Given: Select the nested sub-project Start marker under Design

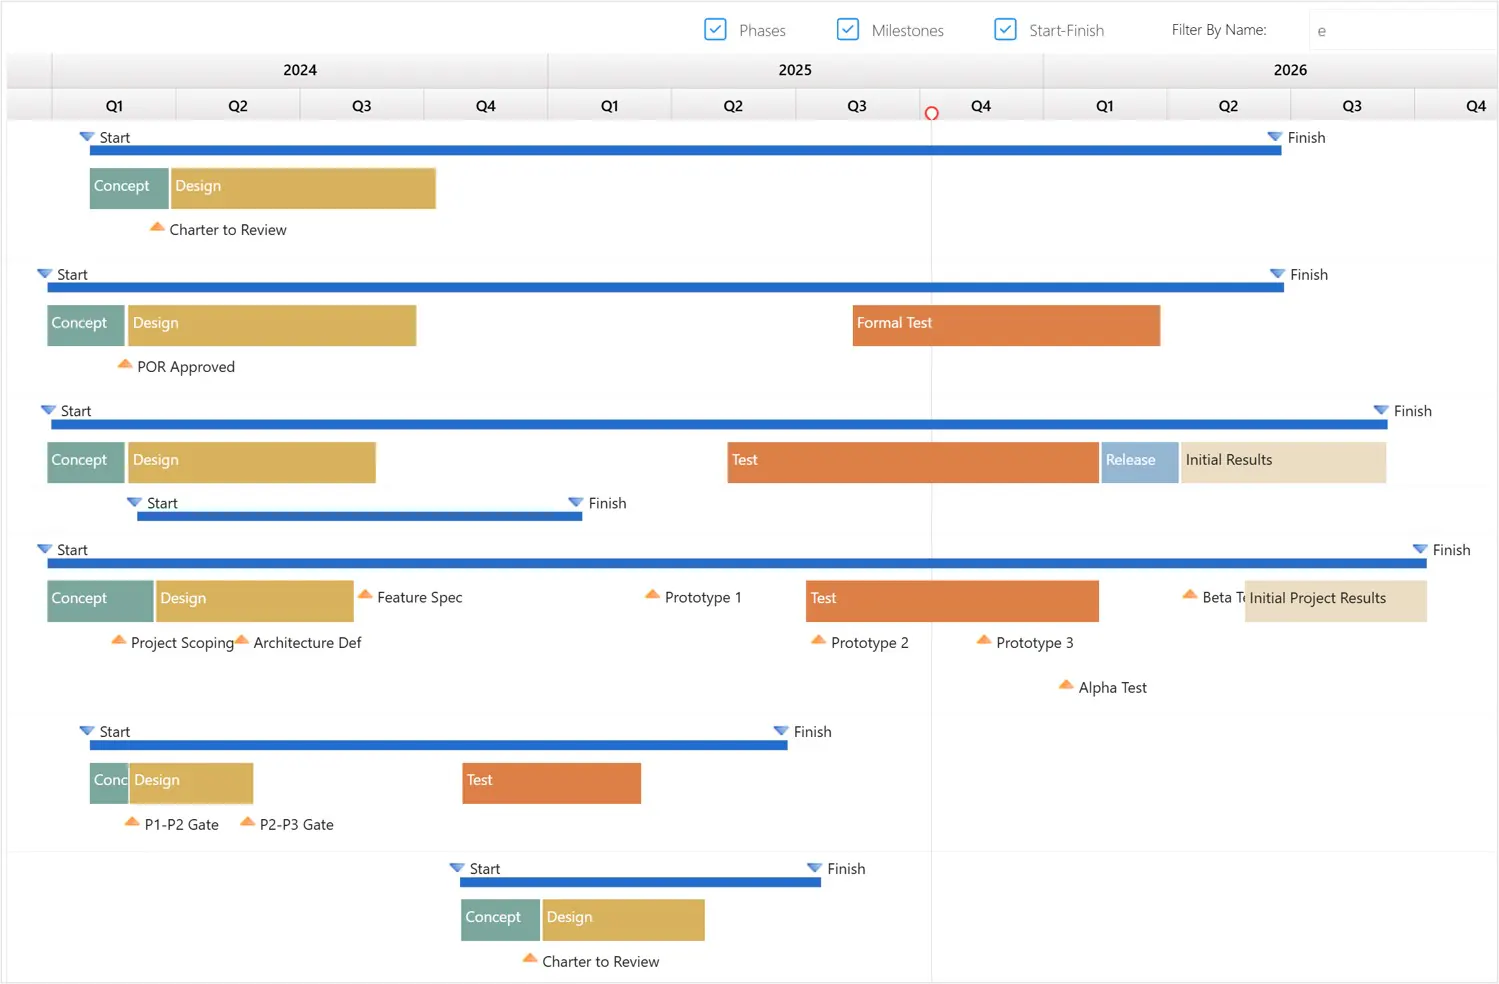Looking at the screenshot, I should 134,502.
